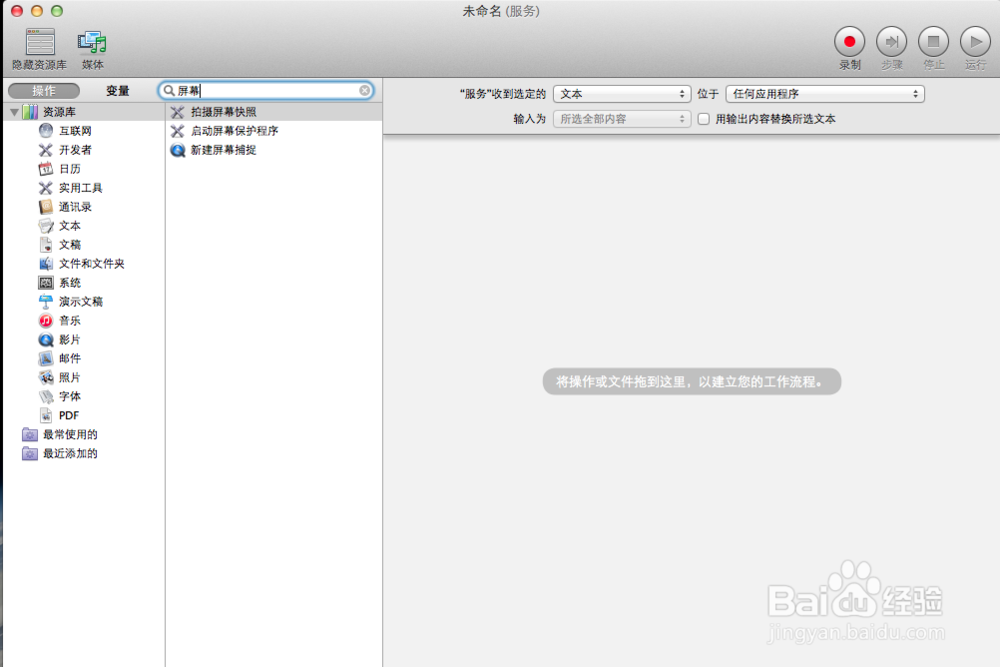
Task: Enable 用输出内容替换所选文本 checkbox
Action: [703, 119]
